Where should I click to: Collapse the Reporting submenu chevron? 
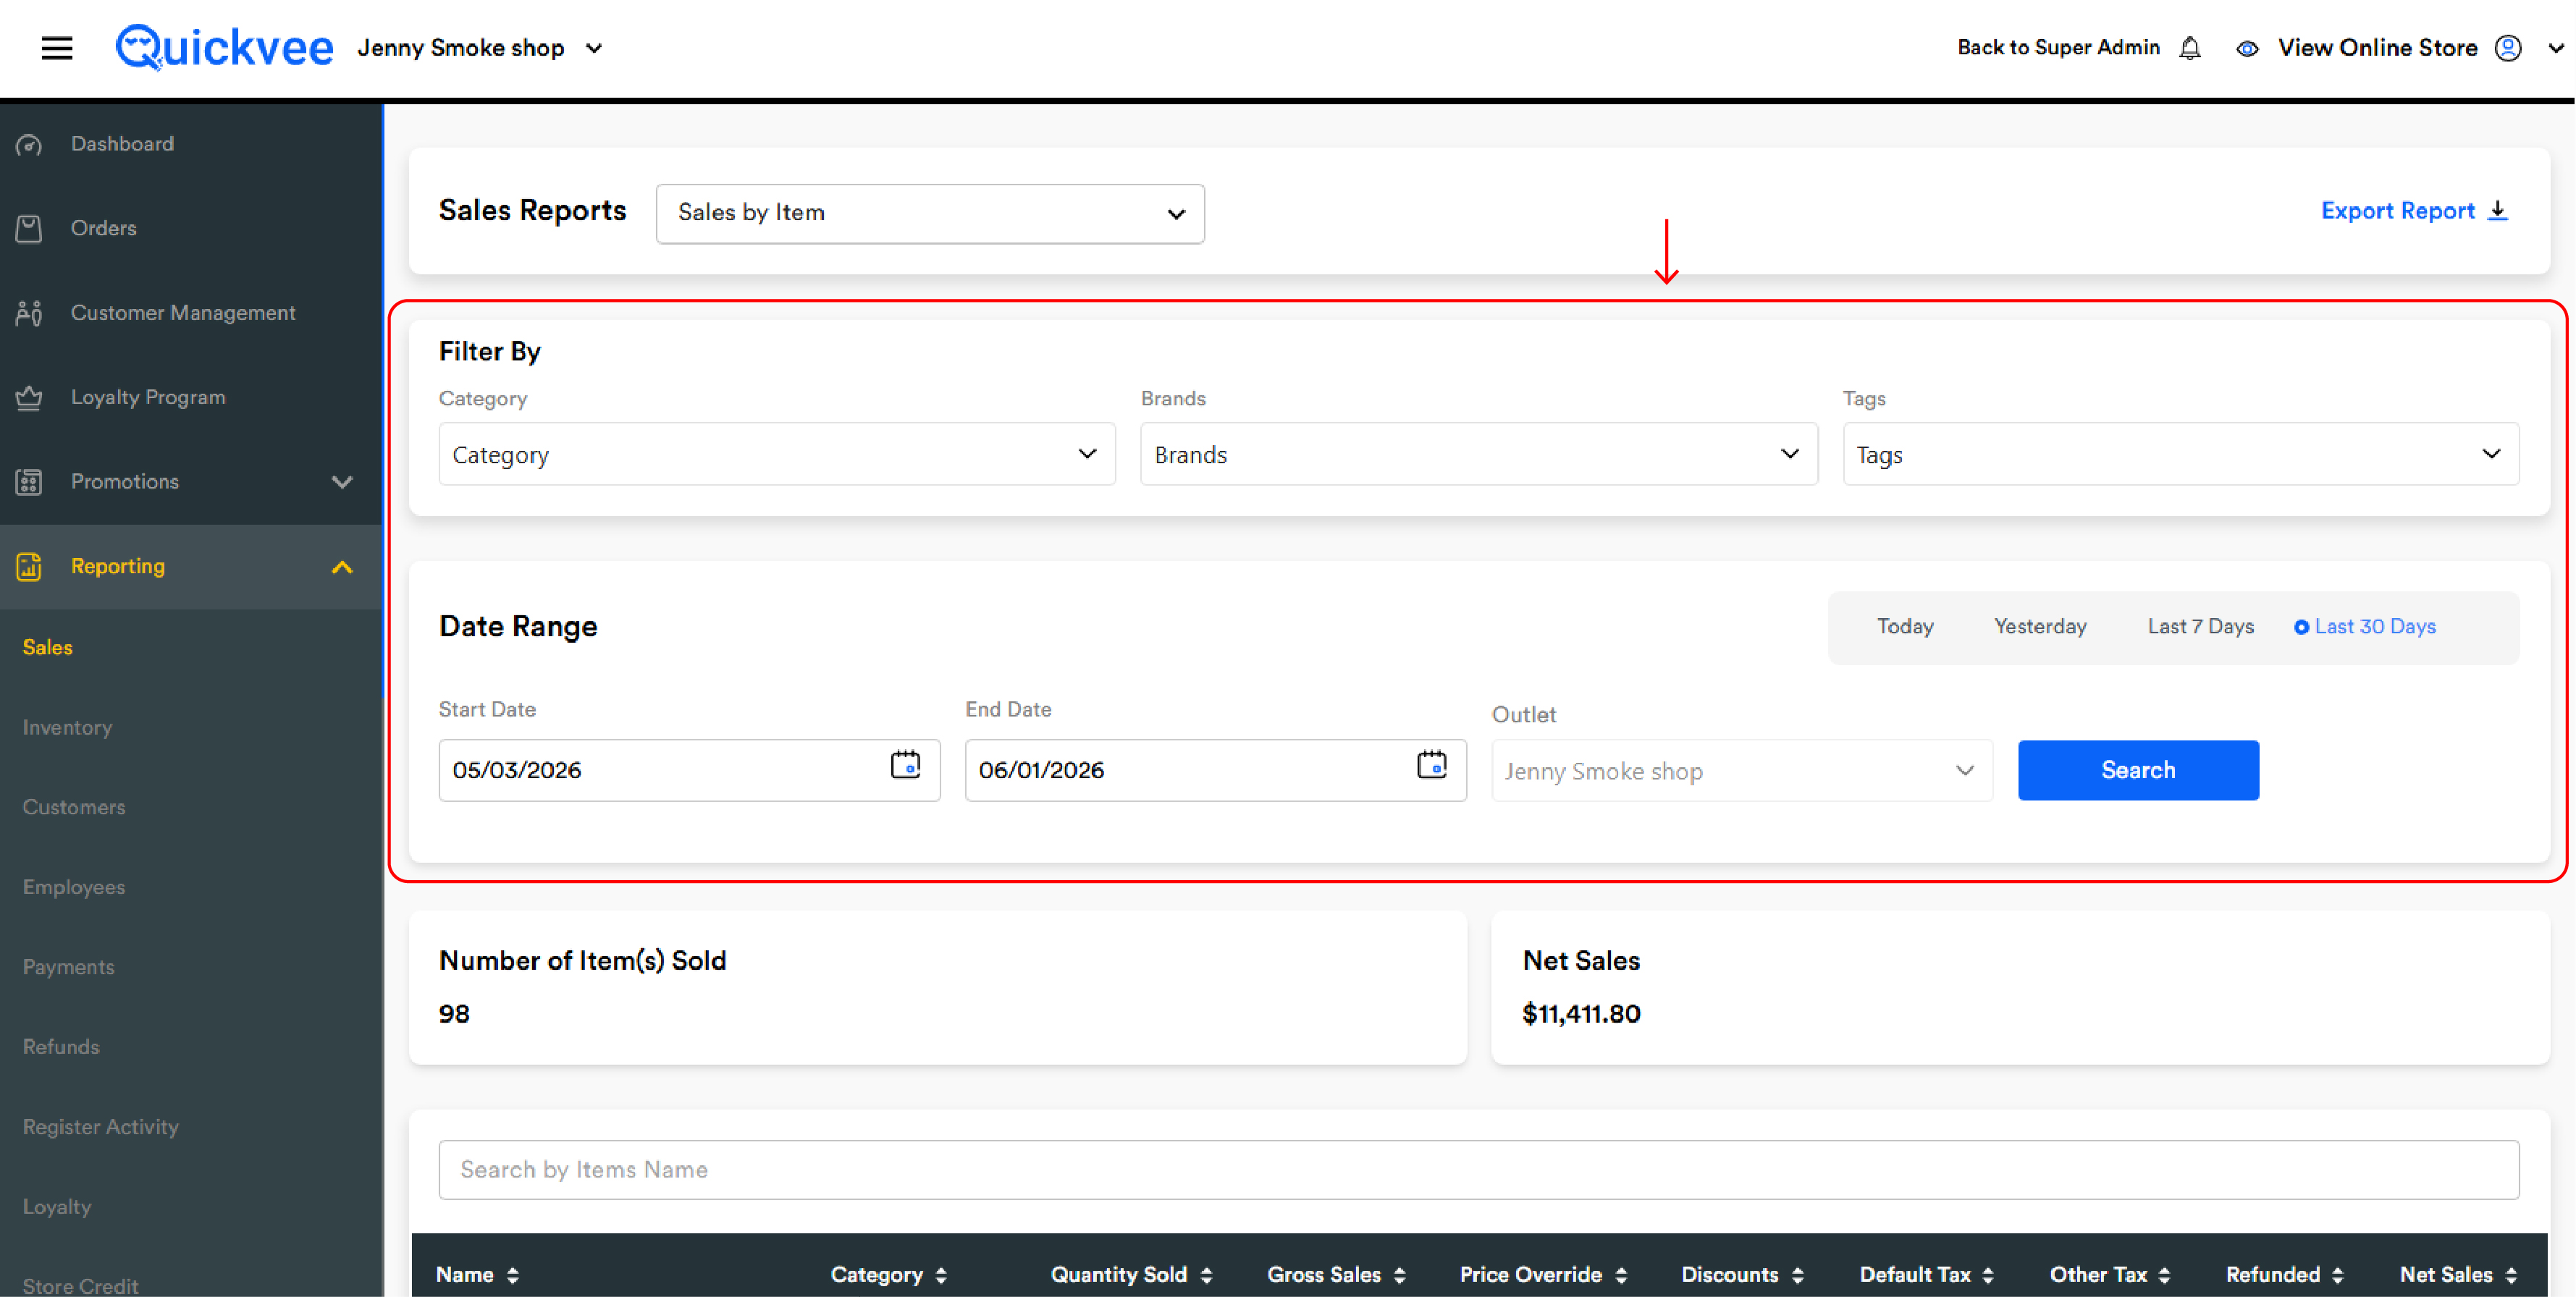pos(342,567)
